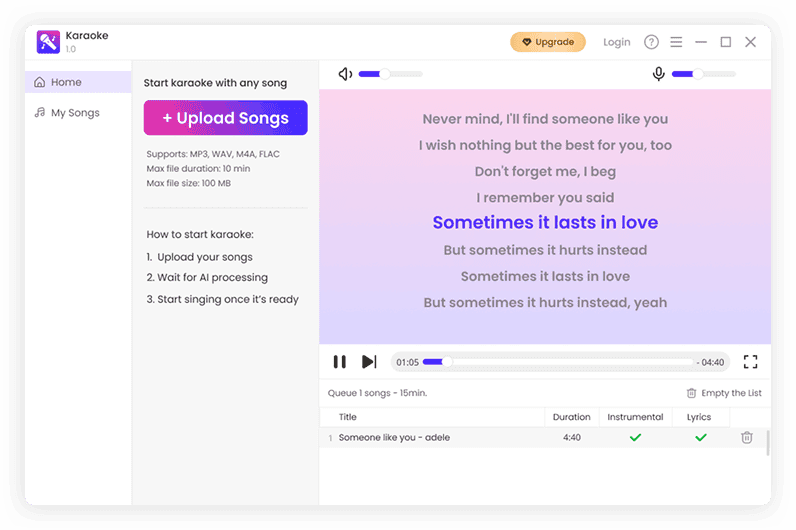The image size is (796, 530).
Task: Open the hamburger menu icon
Action: 676,42
